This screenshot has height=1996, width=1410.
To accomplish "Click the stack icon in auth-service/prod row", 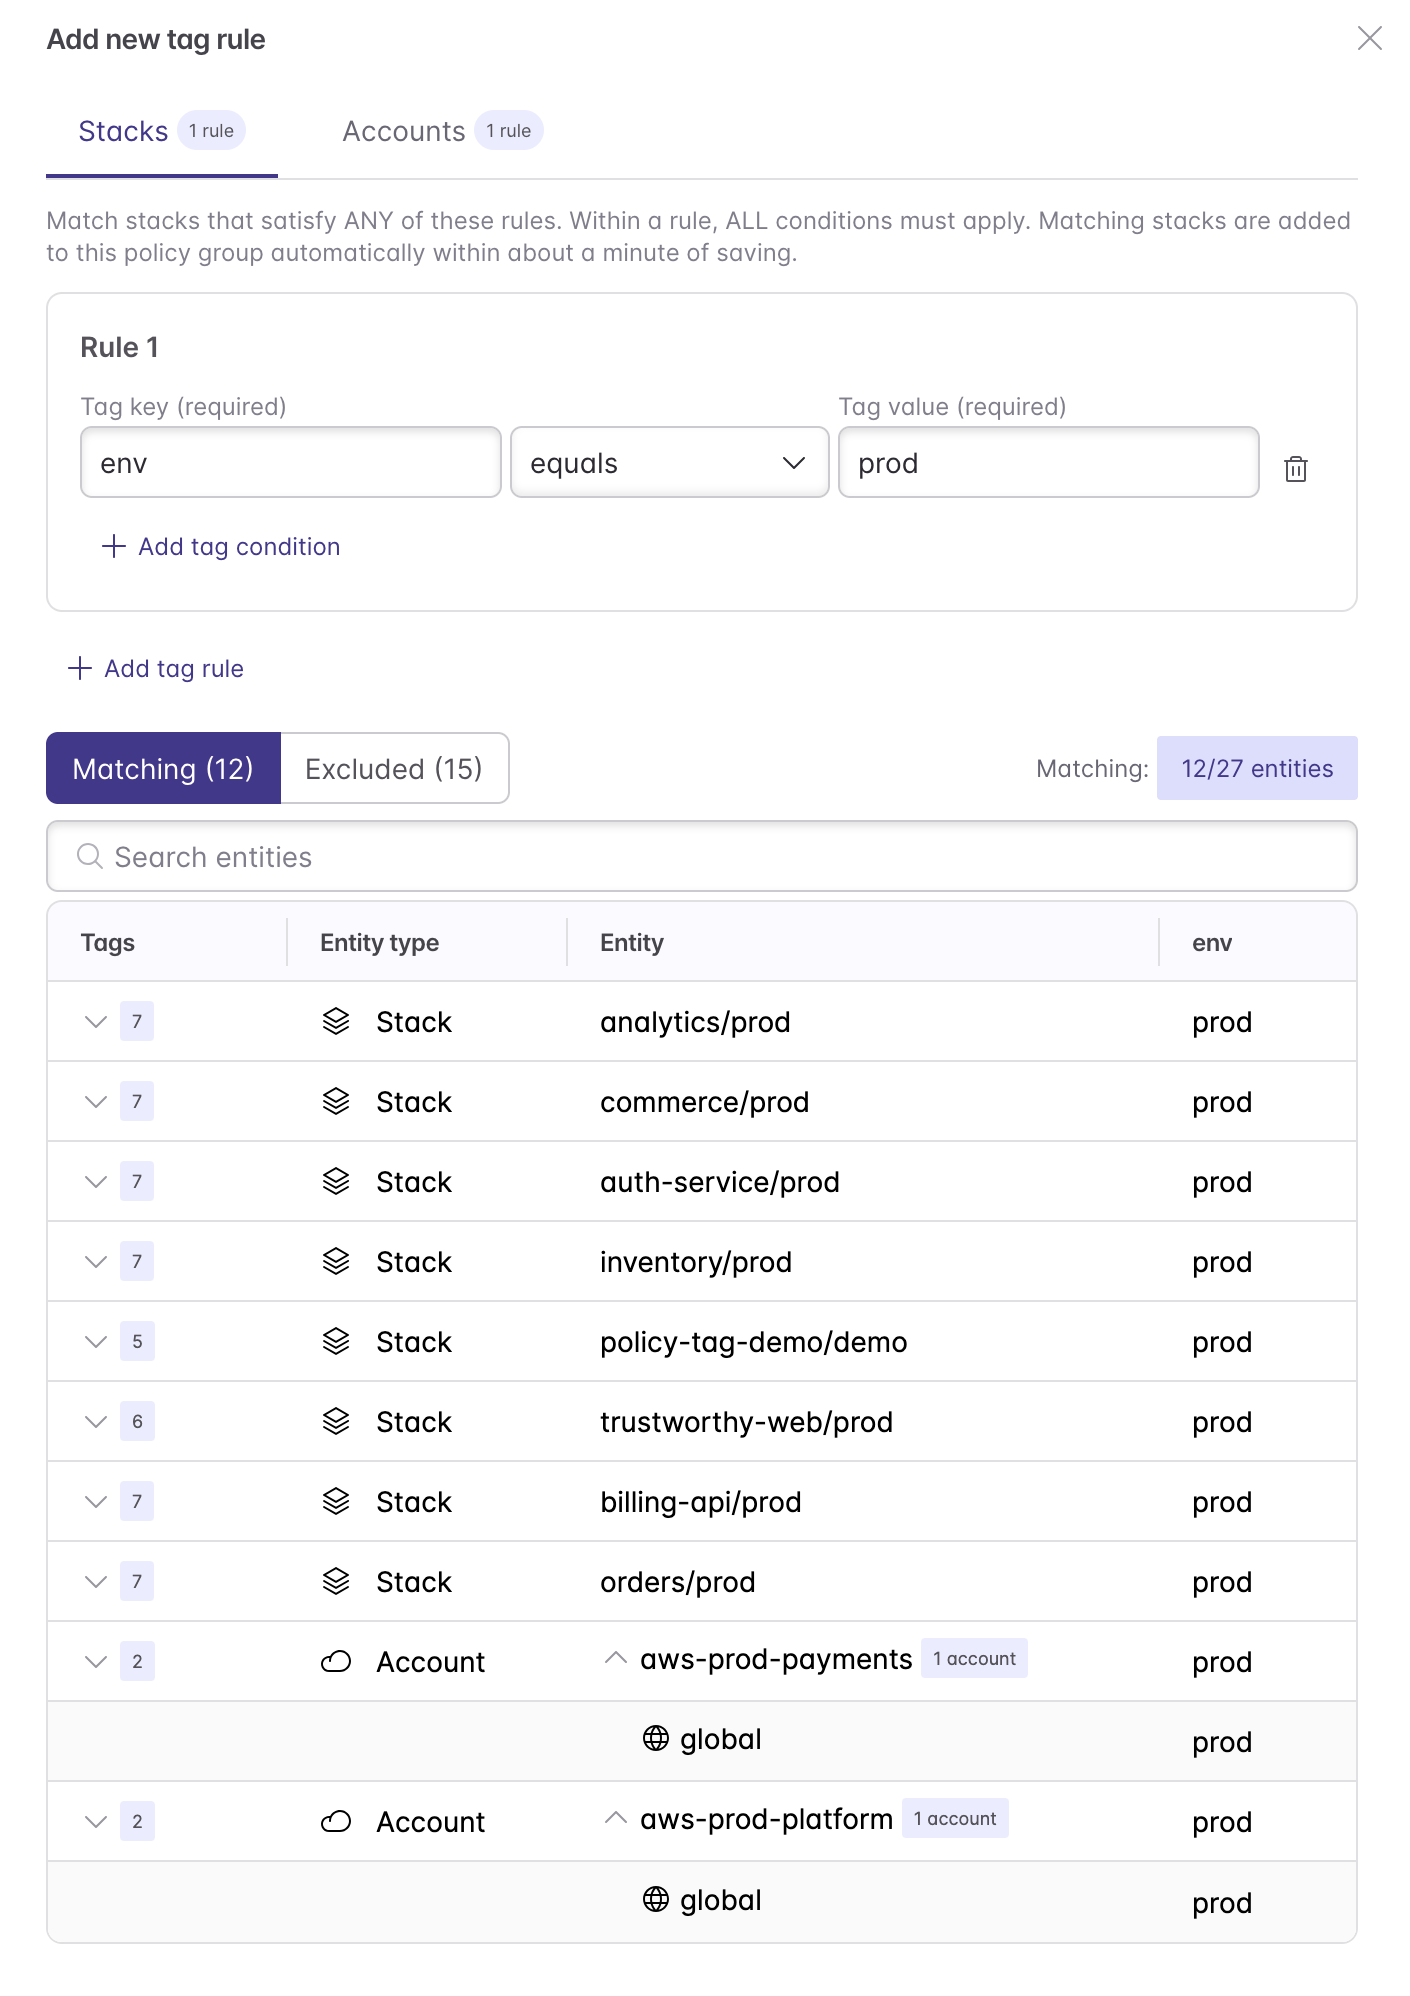I will pos(336,1181).
